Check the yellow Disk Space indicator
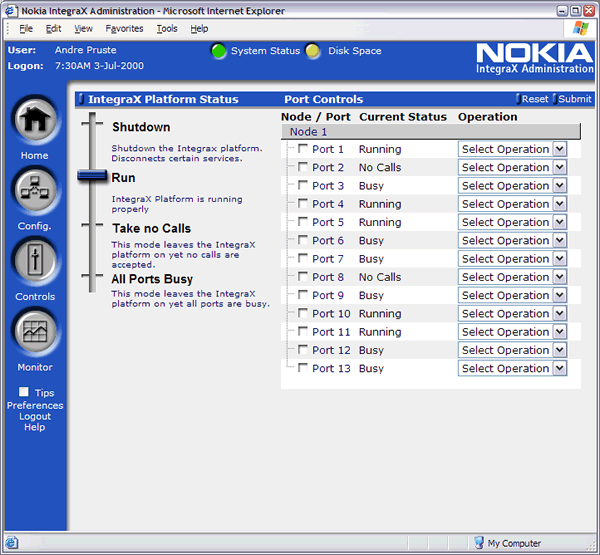Image resolution: width=600 pixels, height=555 pixels. coord(313,51)
